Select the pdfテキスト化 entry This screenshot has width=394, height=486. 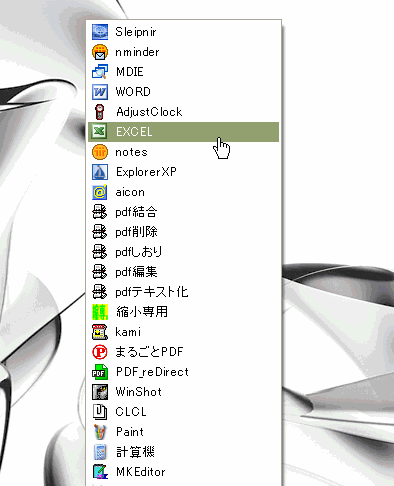[x=183, y=292]
